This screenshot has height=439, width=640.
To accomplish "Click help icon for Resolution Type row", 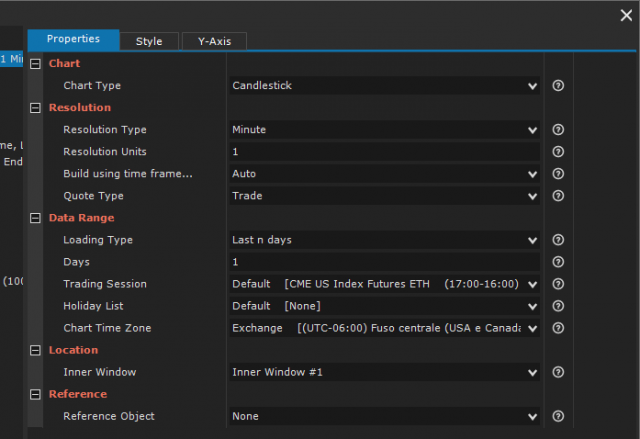I will (558, 130).
